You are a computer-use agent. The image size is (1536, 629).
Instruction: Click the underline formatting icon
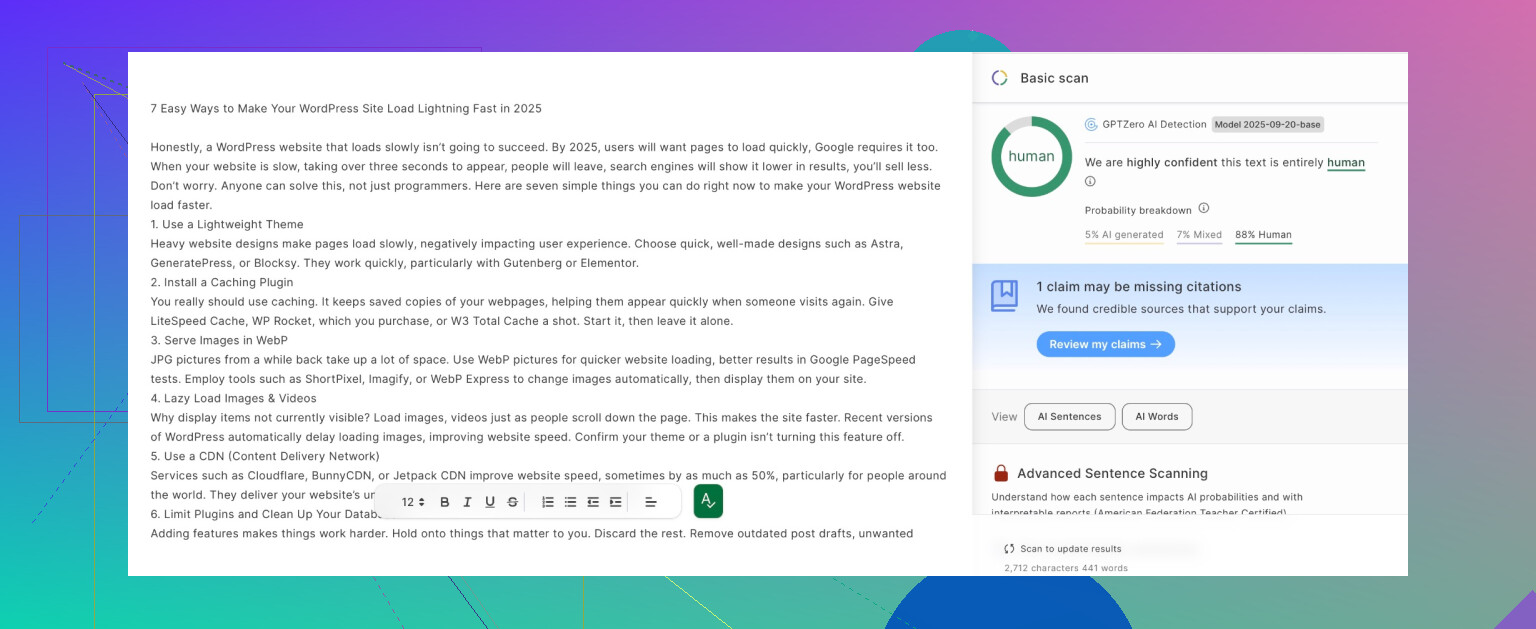tap(490, 502)
